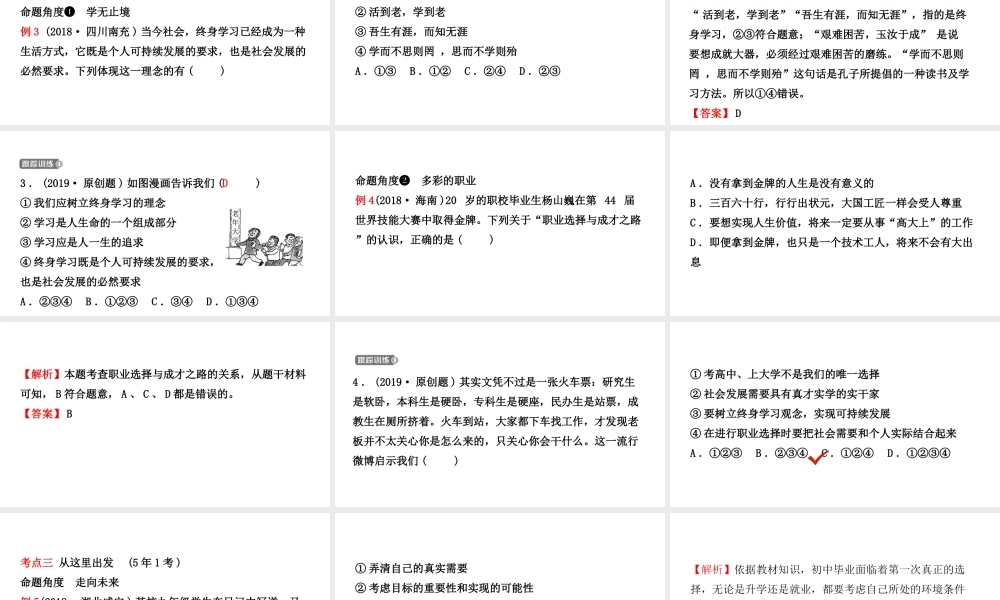Click the 【解析】本题考查职业选择 line
Image resolution: width=1000 pixels, height=600 pixels.
coord(163,374)
